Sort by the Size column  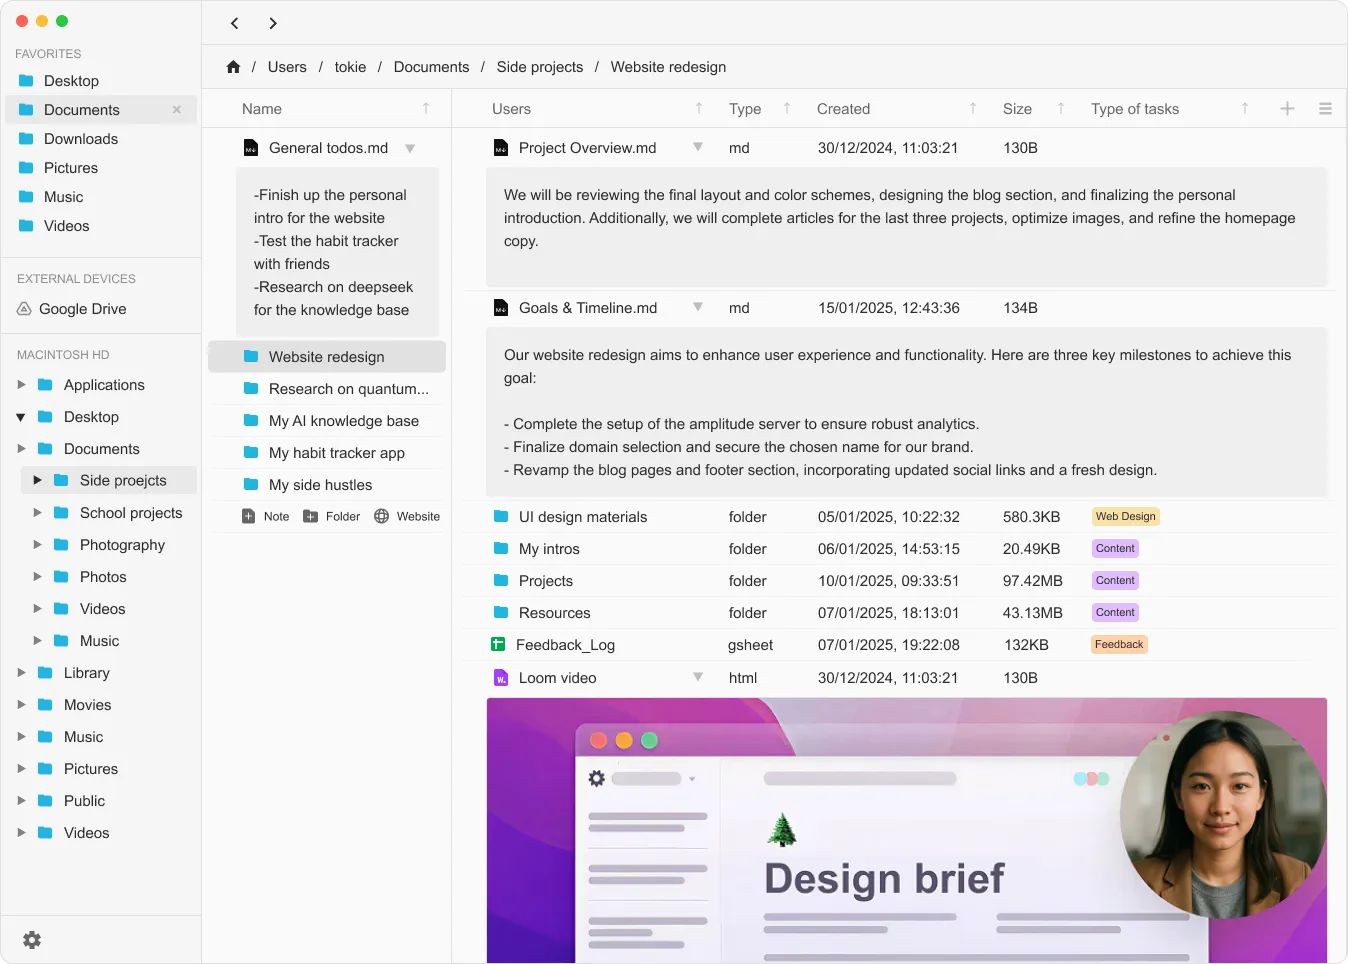pyautogui.click(x=1061, y=109)
